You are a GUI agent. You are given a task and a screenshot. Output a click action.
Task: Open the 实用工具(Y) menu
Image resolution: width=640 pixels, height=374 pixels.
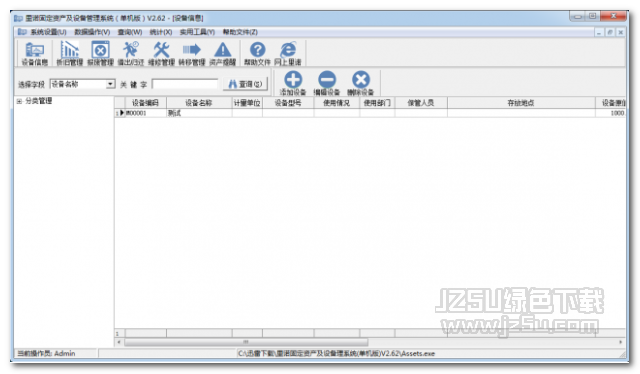point(197,32)
